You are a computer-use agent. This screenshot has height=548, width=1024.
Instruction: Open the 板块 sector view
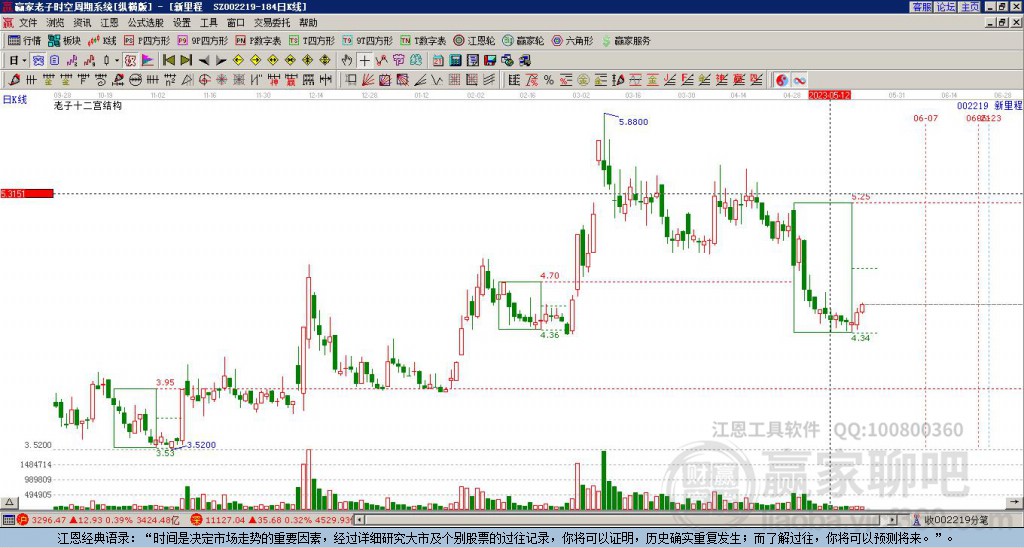tap(64, 40)
